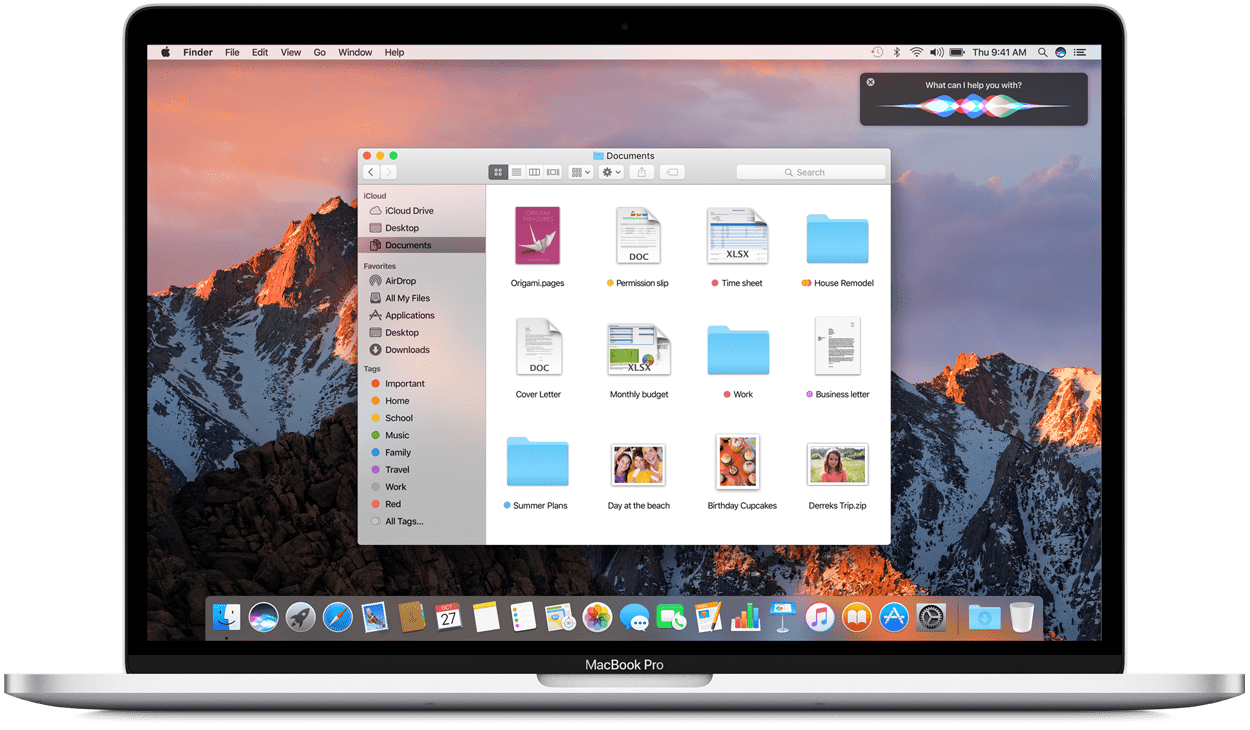Click the Finder Search field
This screenshot has width=1250, height=730.
point(811,172)
